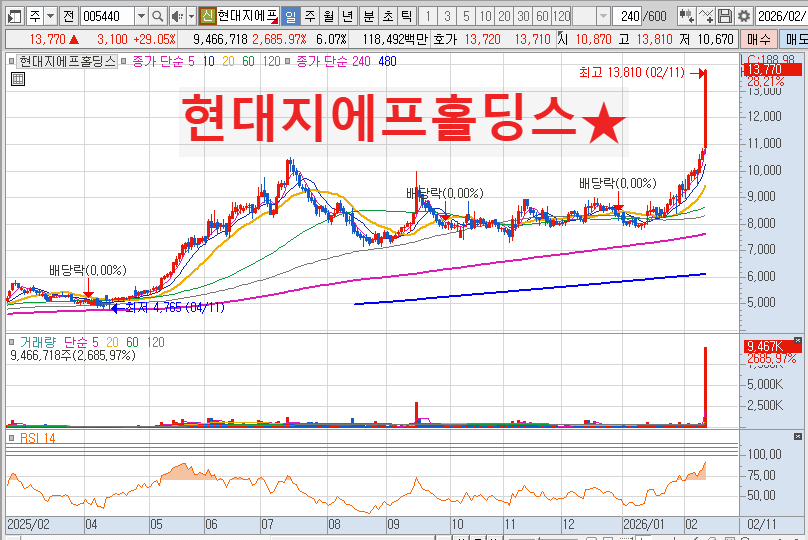Click the 2026/01 marker on the time axis
The width and height of the screenshot is (808, 540).
click(644, 525)
